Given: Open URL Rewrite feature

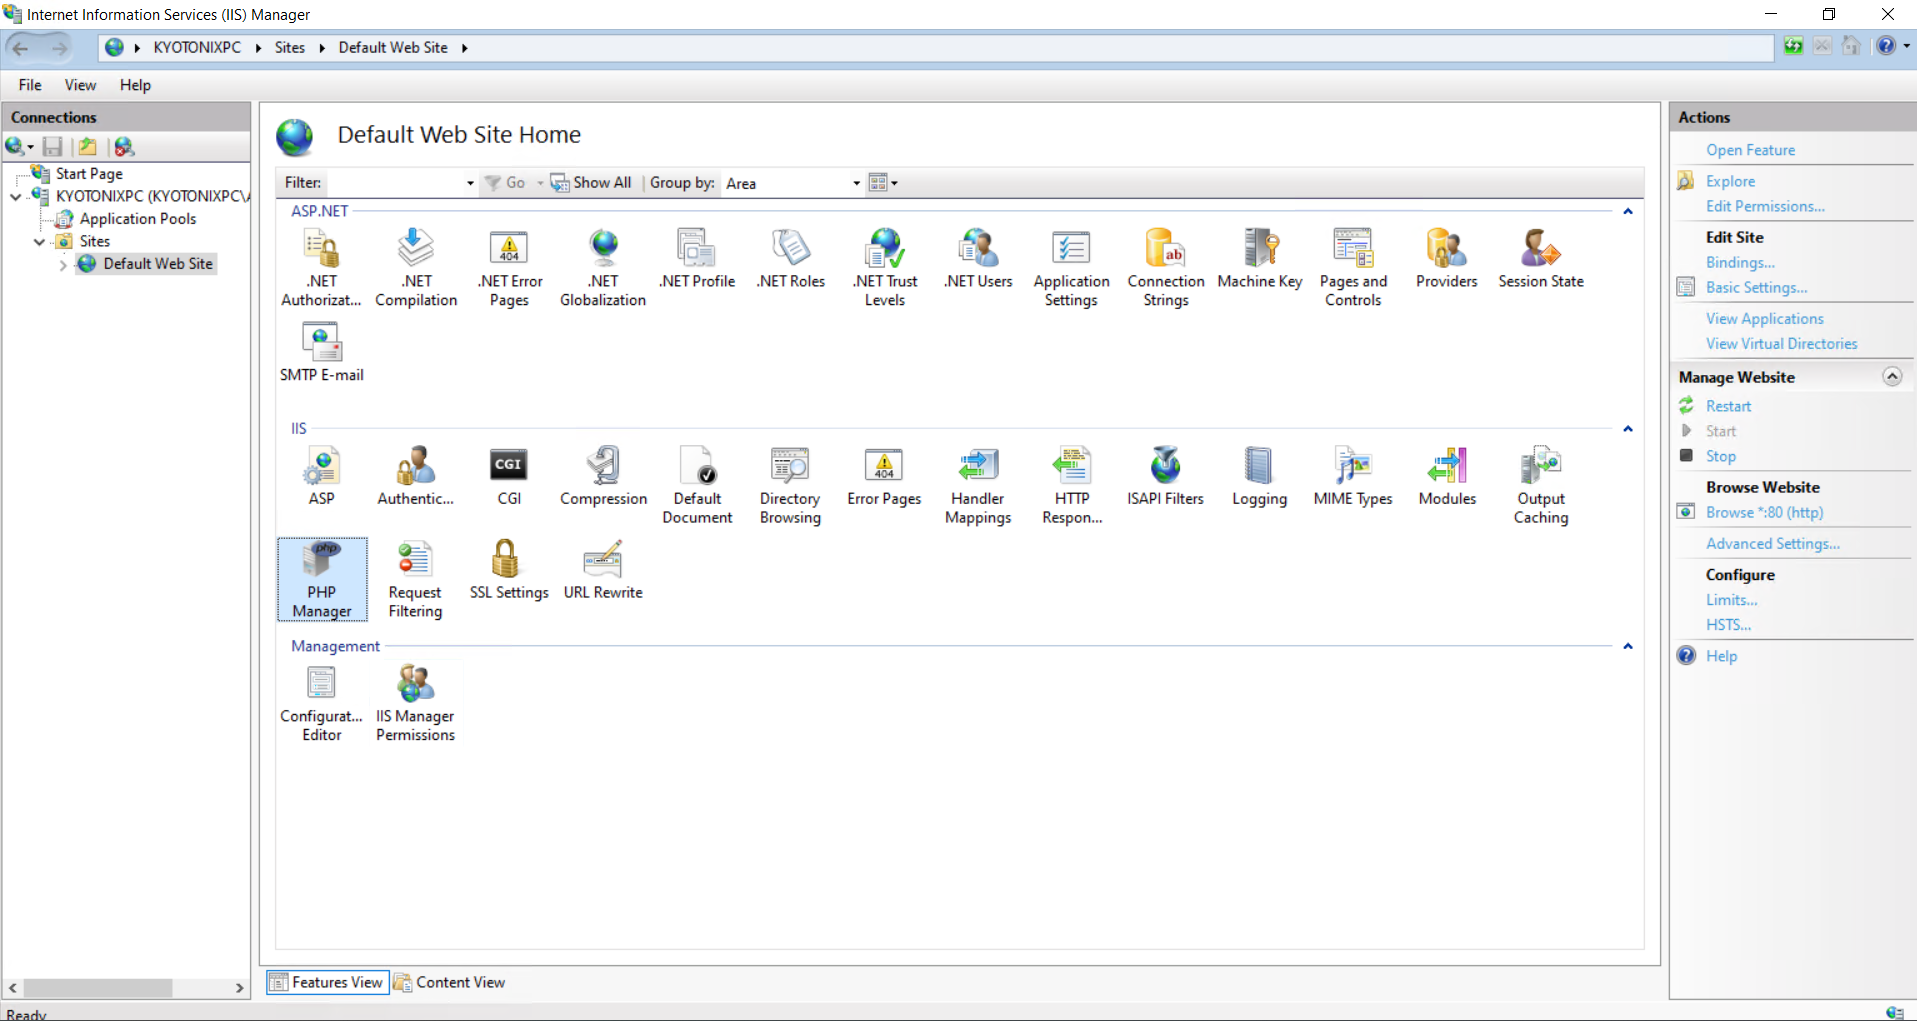Looking at the screenshot, I should (x=603, y=570).
